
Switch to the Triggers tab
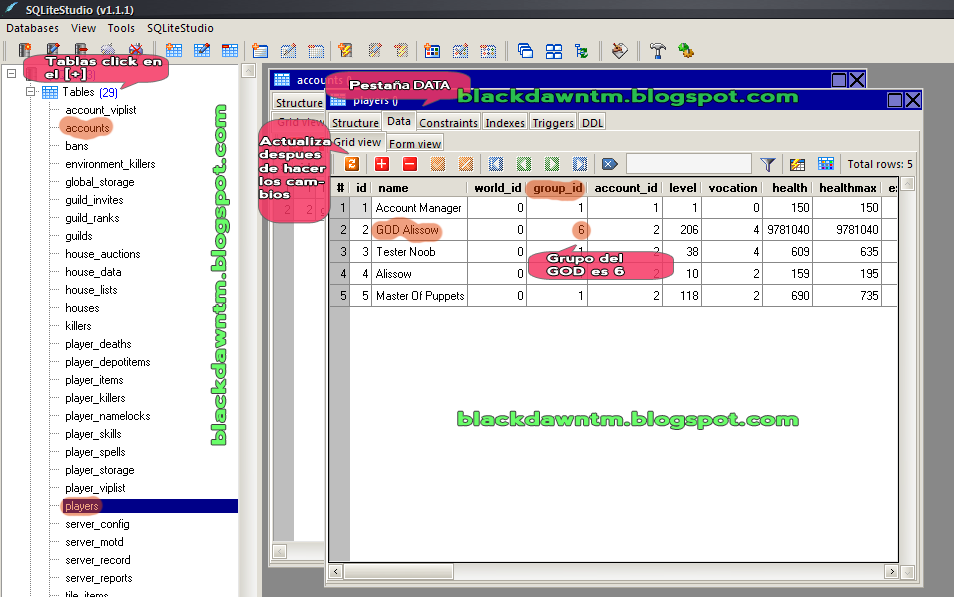pyautogui.click(x=552, y=122)
